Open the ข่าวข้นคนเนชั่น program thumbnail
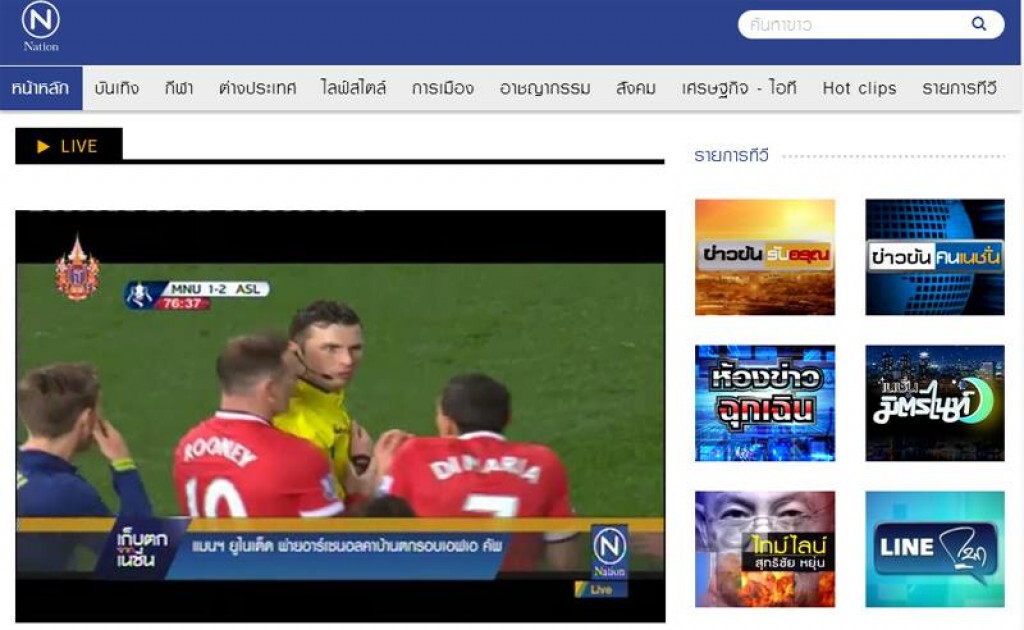 coord(935,257)
